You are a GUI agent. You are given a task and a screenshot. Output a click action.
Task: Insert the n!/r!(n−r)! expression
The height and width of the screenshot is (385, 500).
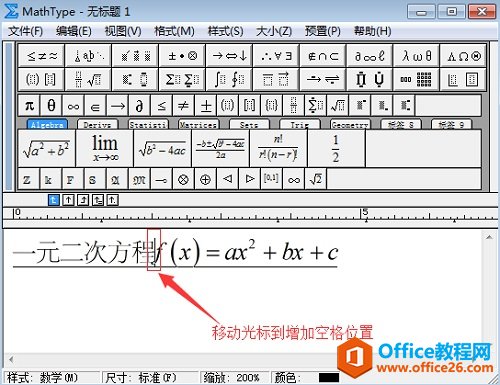click(x=279, y=149)
